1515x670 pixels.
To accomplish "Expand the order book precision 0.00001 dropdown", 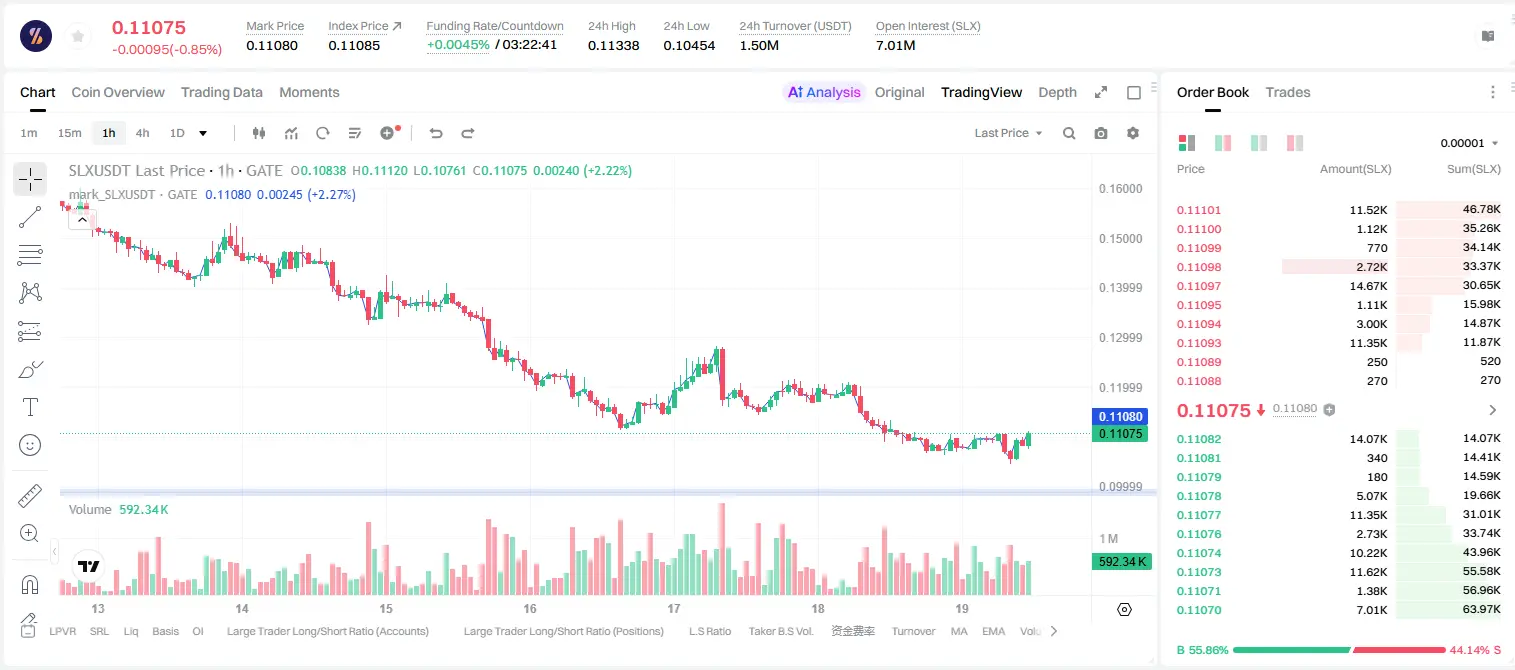I will [x=1469, y=143].
